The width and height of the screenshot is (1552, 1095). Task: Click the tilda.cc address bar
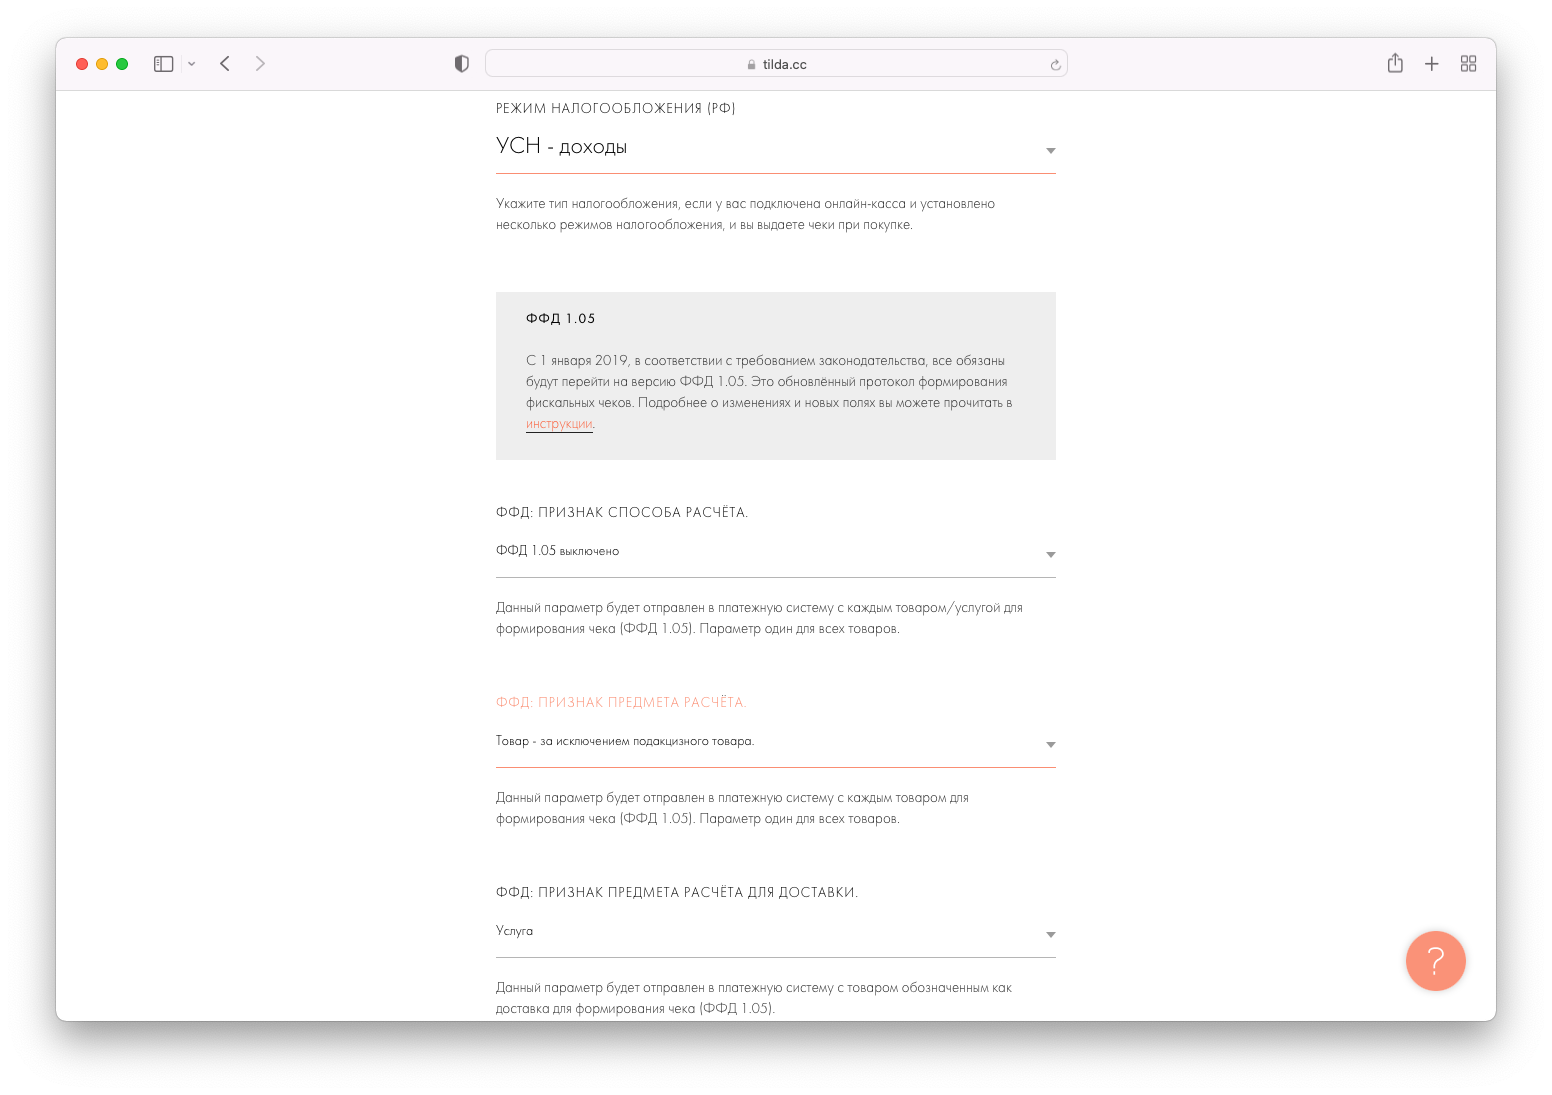pos(776,64)
